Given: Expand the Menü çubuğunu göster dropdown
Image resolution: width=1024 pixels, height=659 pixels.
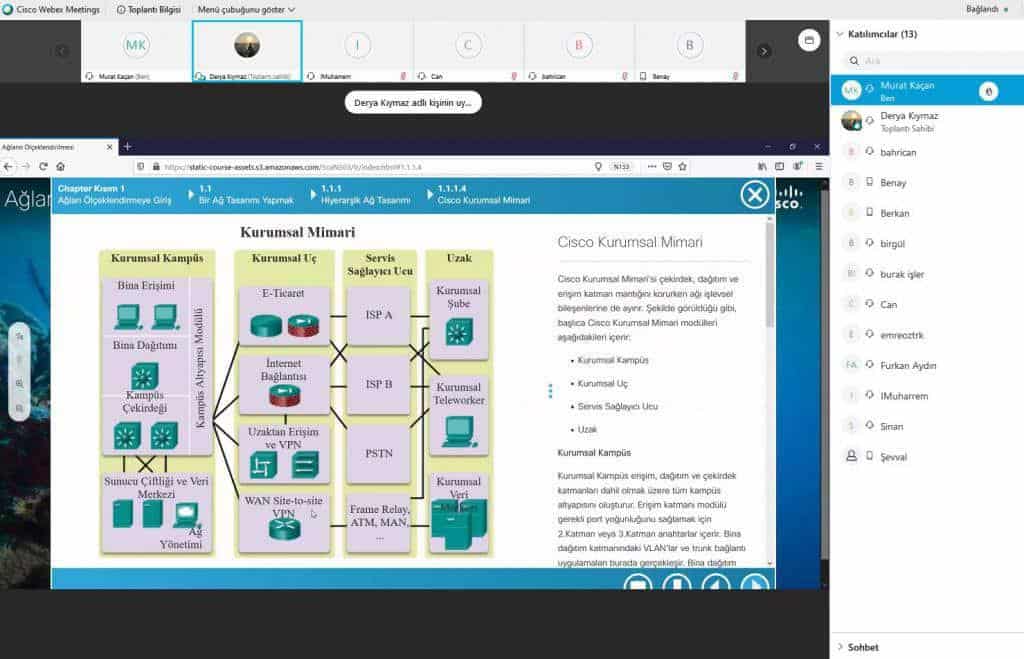Looking at the screenshot, I should coord(246,10).
